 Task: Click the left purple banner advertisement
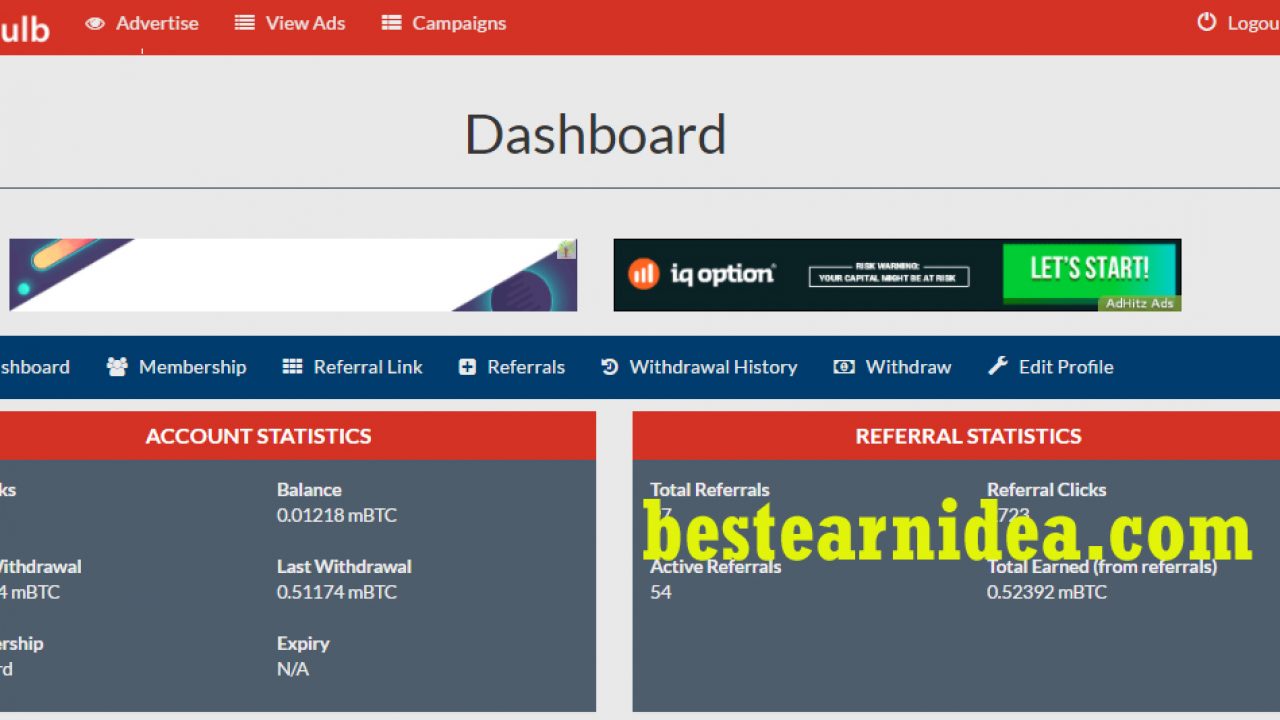290,275
